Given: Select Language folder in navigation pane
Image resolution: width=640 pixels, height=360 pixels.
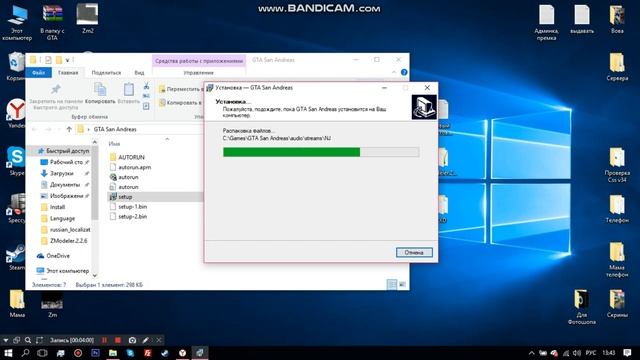Looking at the screenshot, I should [58, 218].
